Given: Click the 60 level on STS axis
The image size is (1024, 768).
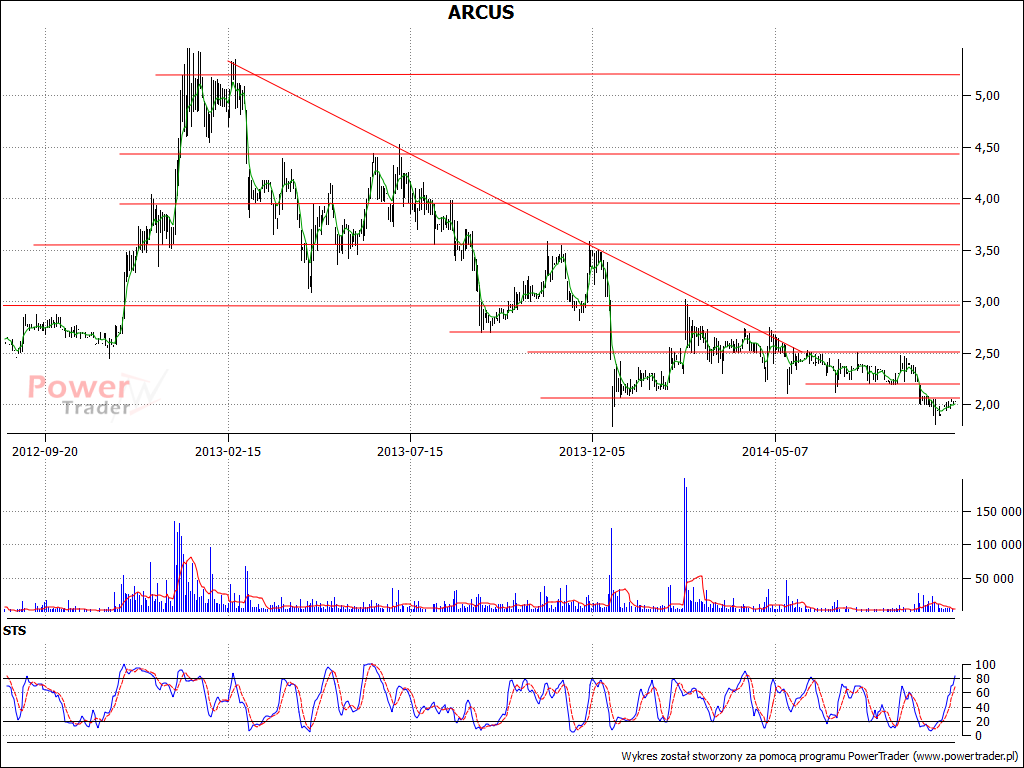Looking at the screenshot, I should [x=982, y=694].
